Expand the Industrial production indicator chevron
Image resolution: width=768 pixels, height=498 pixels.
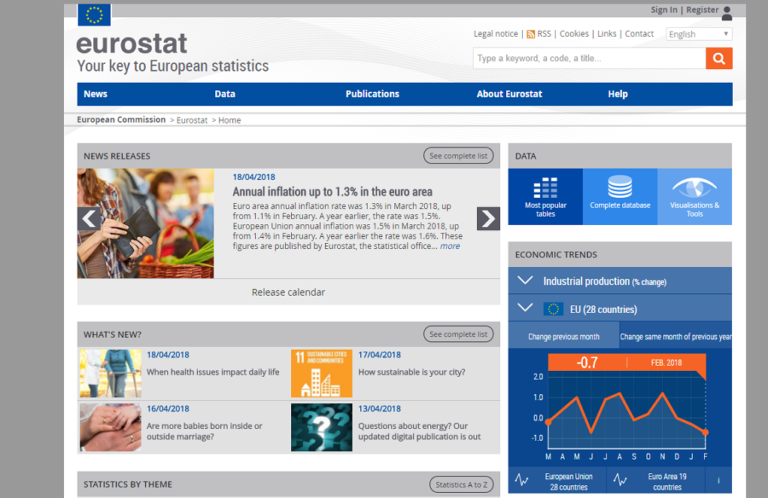(525, 281)
